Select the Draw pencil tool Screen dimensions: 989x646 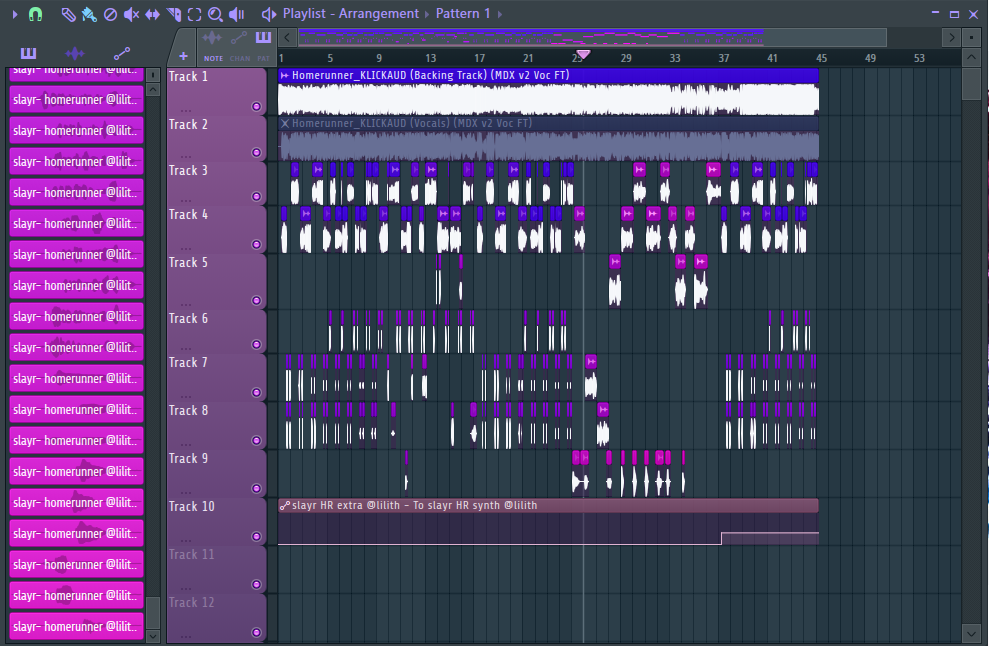(68, 14)
